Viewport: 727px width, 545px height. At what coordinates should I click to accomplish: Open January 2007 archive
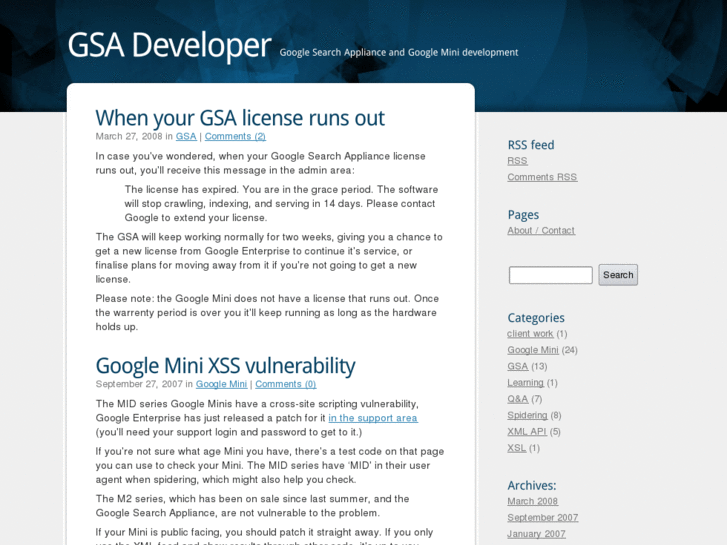(536, 534)
